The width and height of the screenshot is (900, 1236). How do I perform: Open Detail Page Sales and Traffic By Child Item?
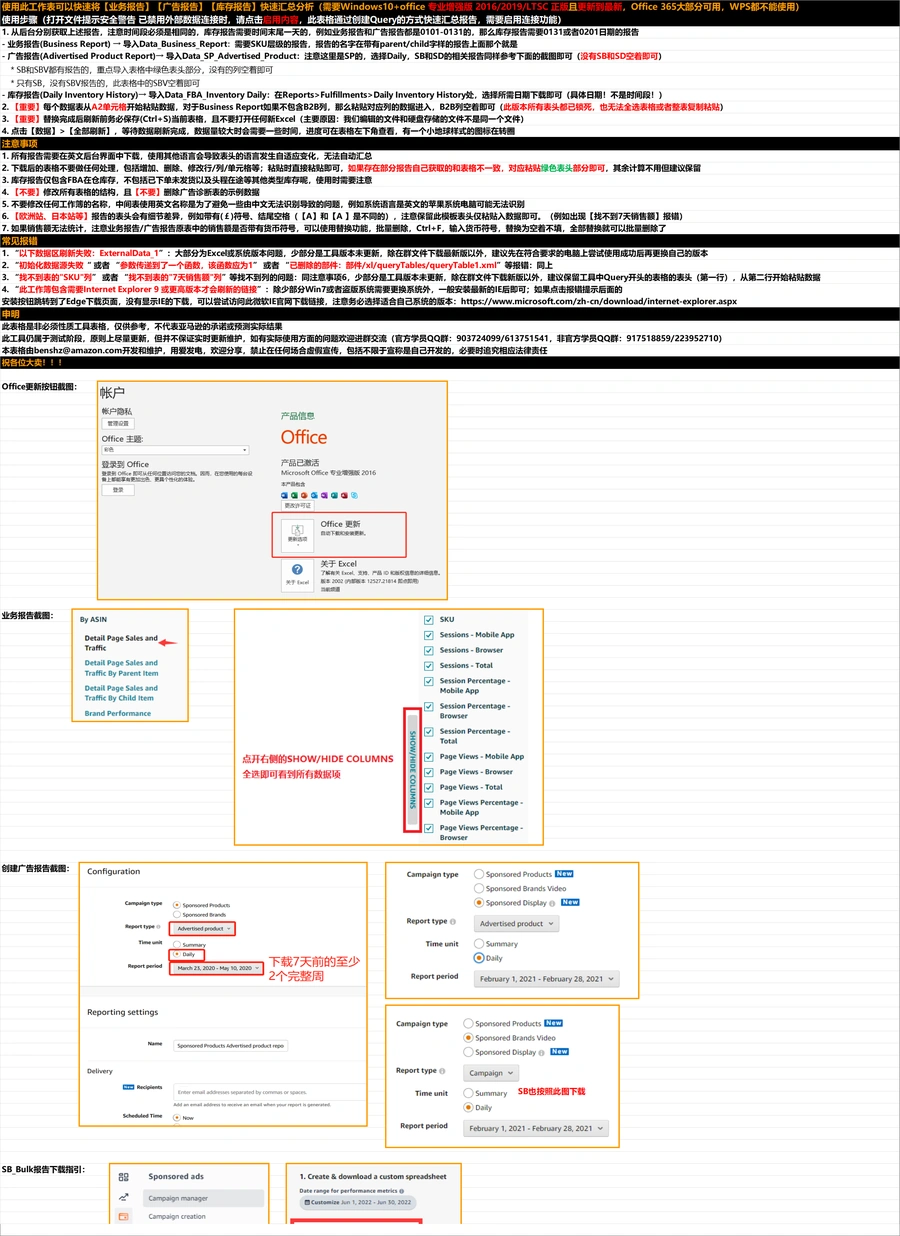pyautogui.click(x=121, y=693)
